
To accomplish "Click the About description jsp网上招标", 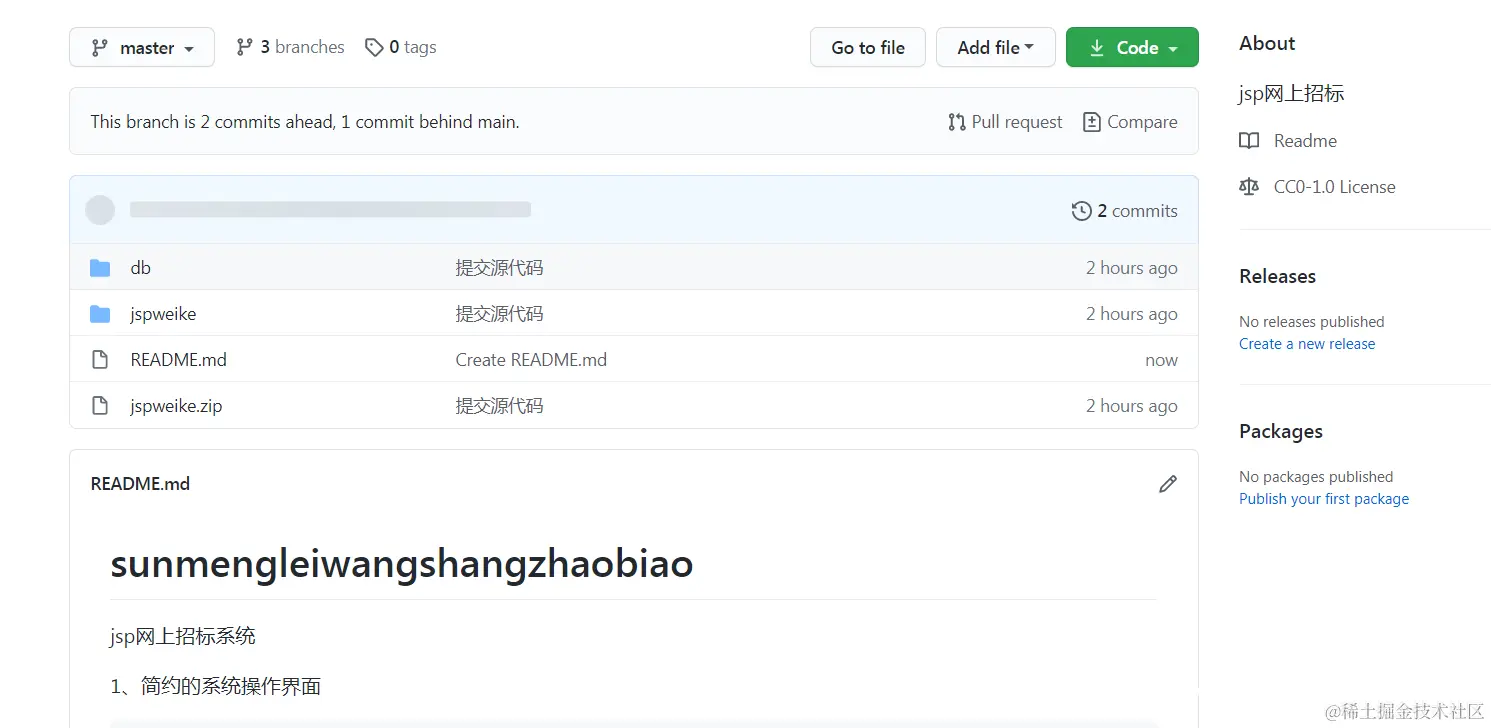I will point(1292,93).
